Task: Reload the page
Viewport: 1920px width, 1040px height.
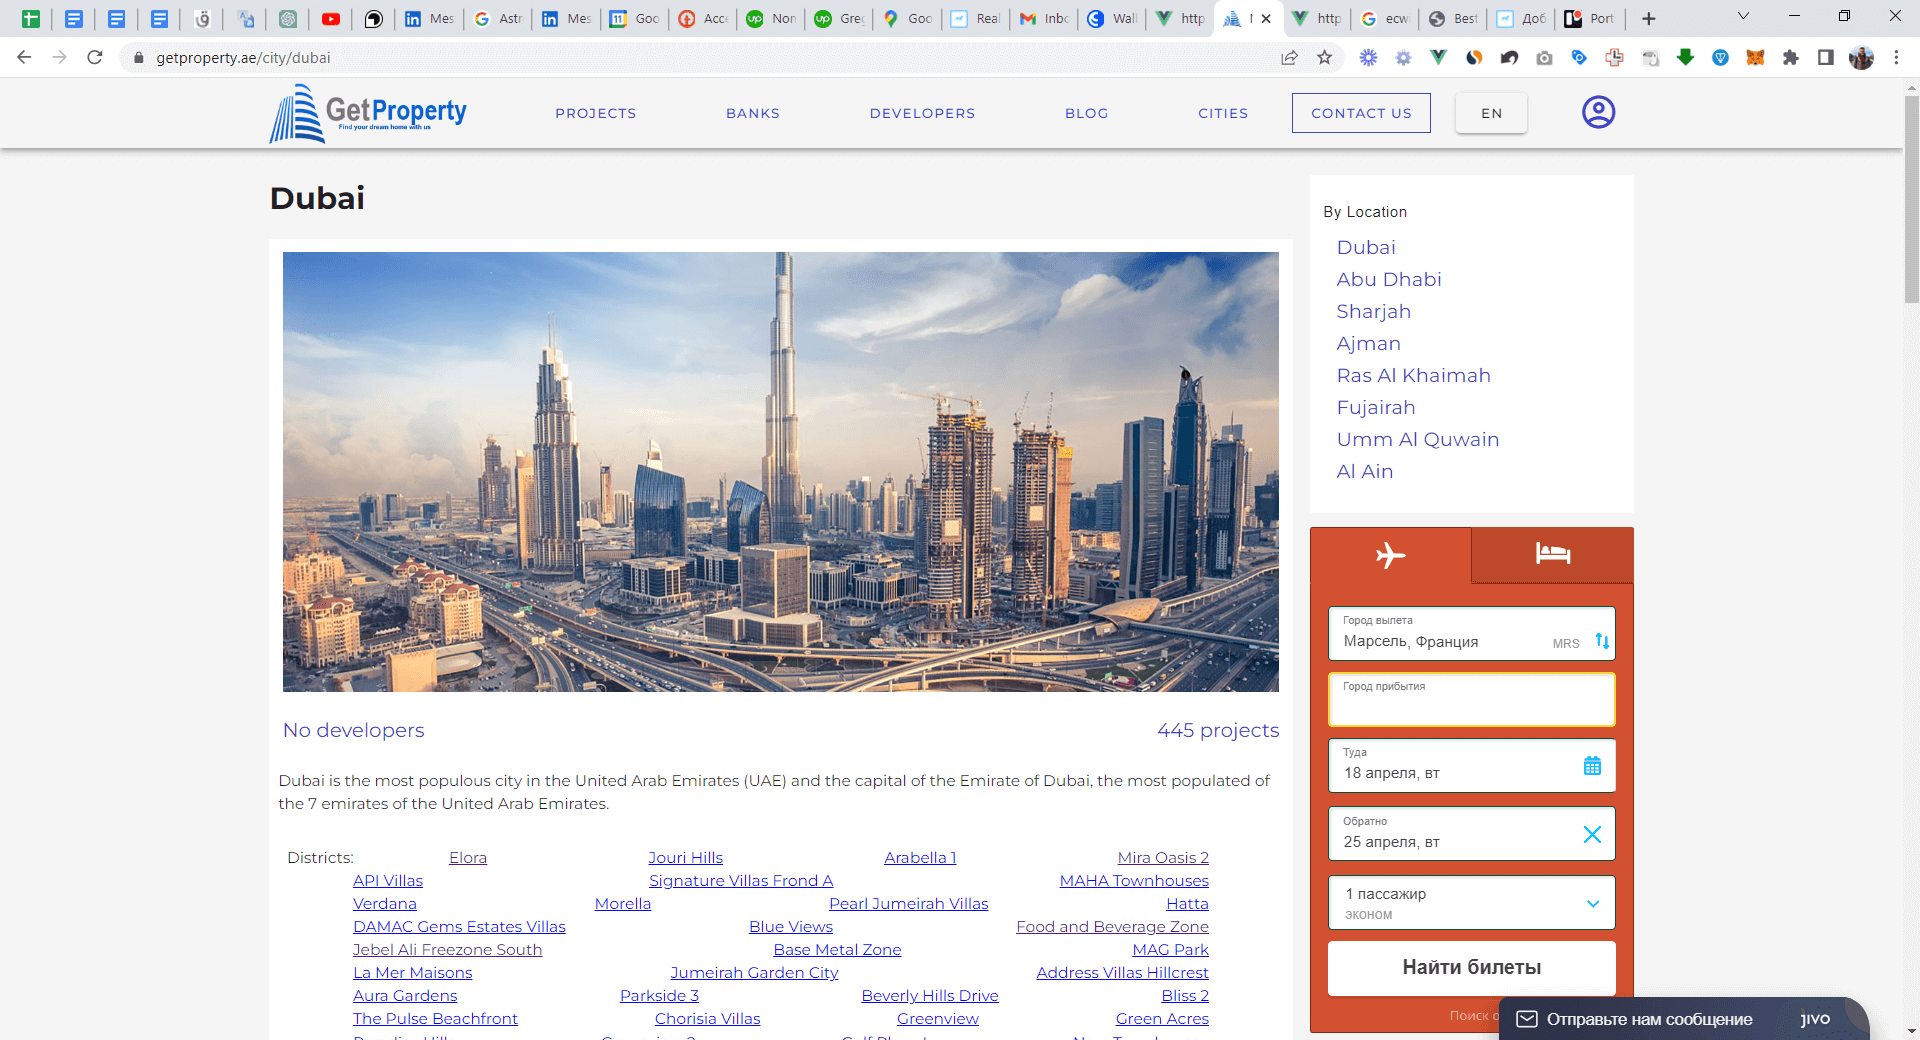Action: 95,58
